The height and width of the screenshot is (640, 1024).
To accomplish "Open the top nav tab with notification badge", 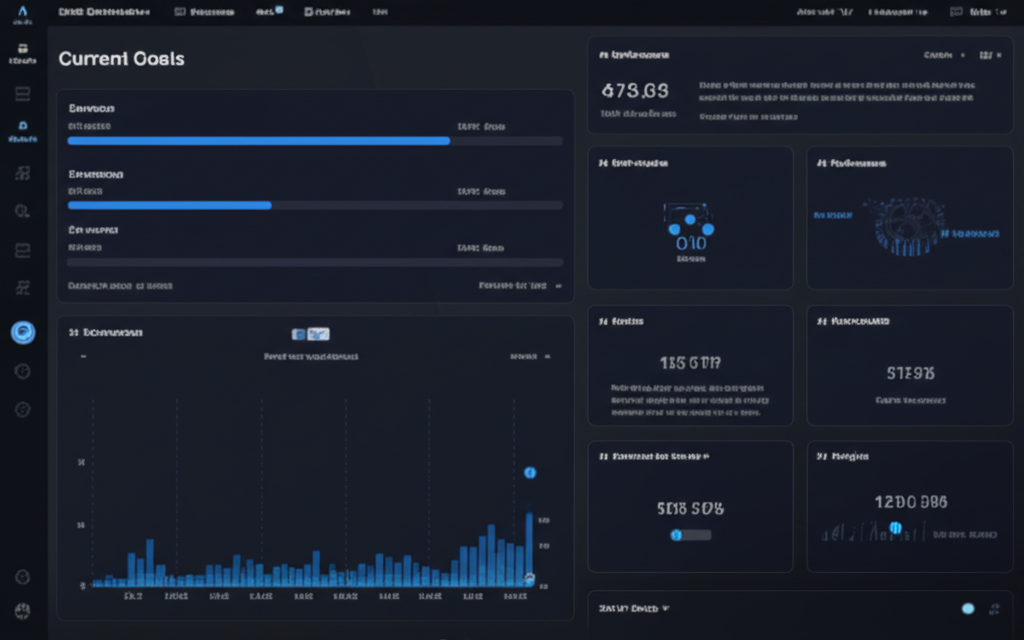I will 269,11.
